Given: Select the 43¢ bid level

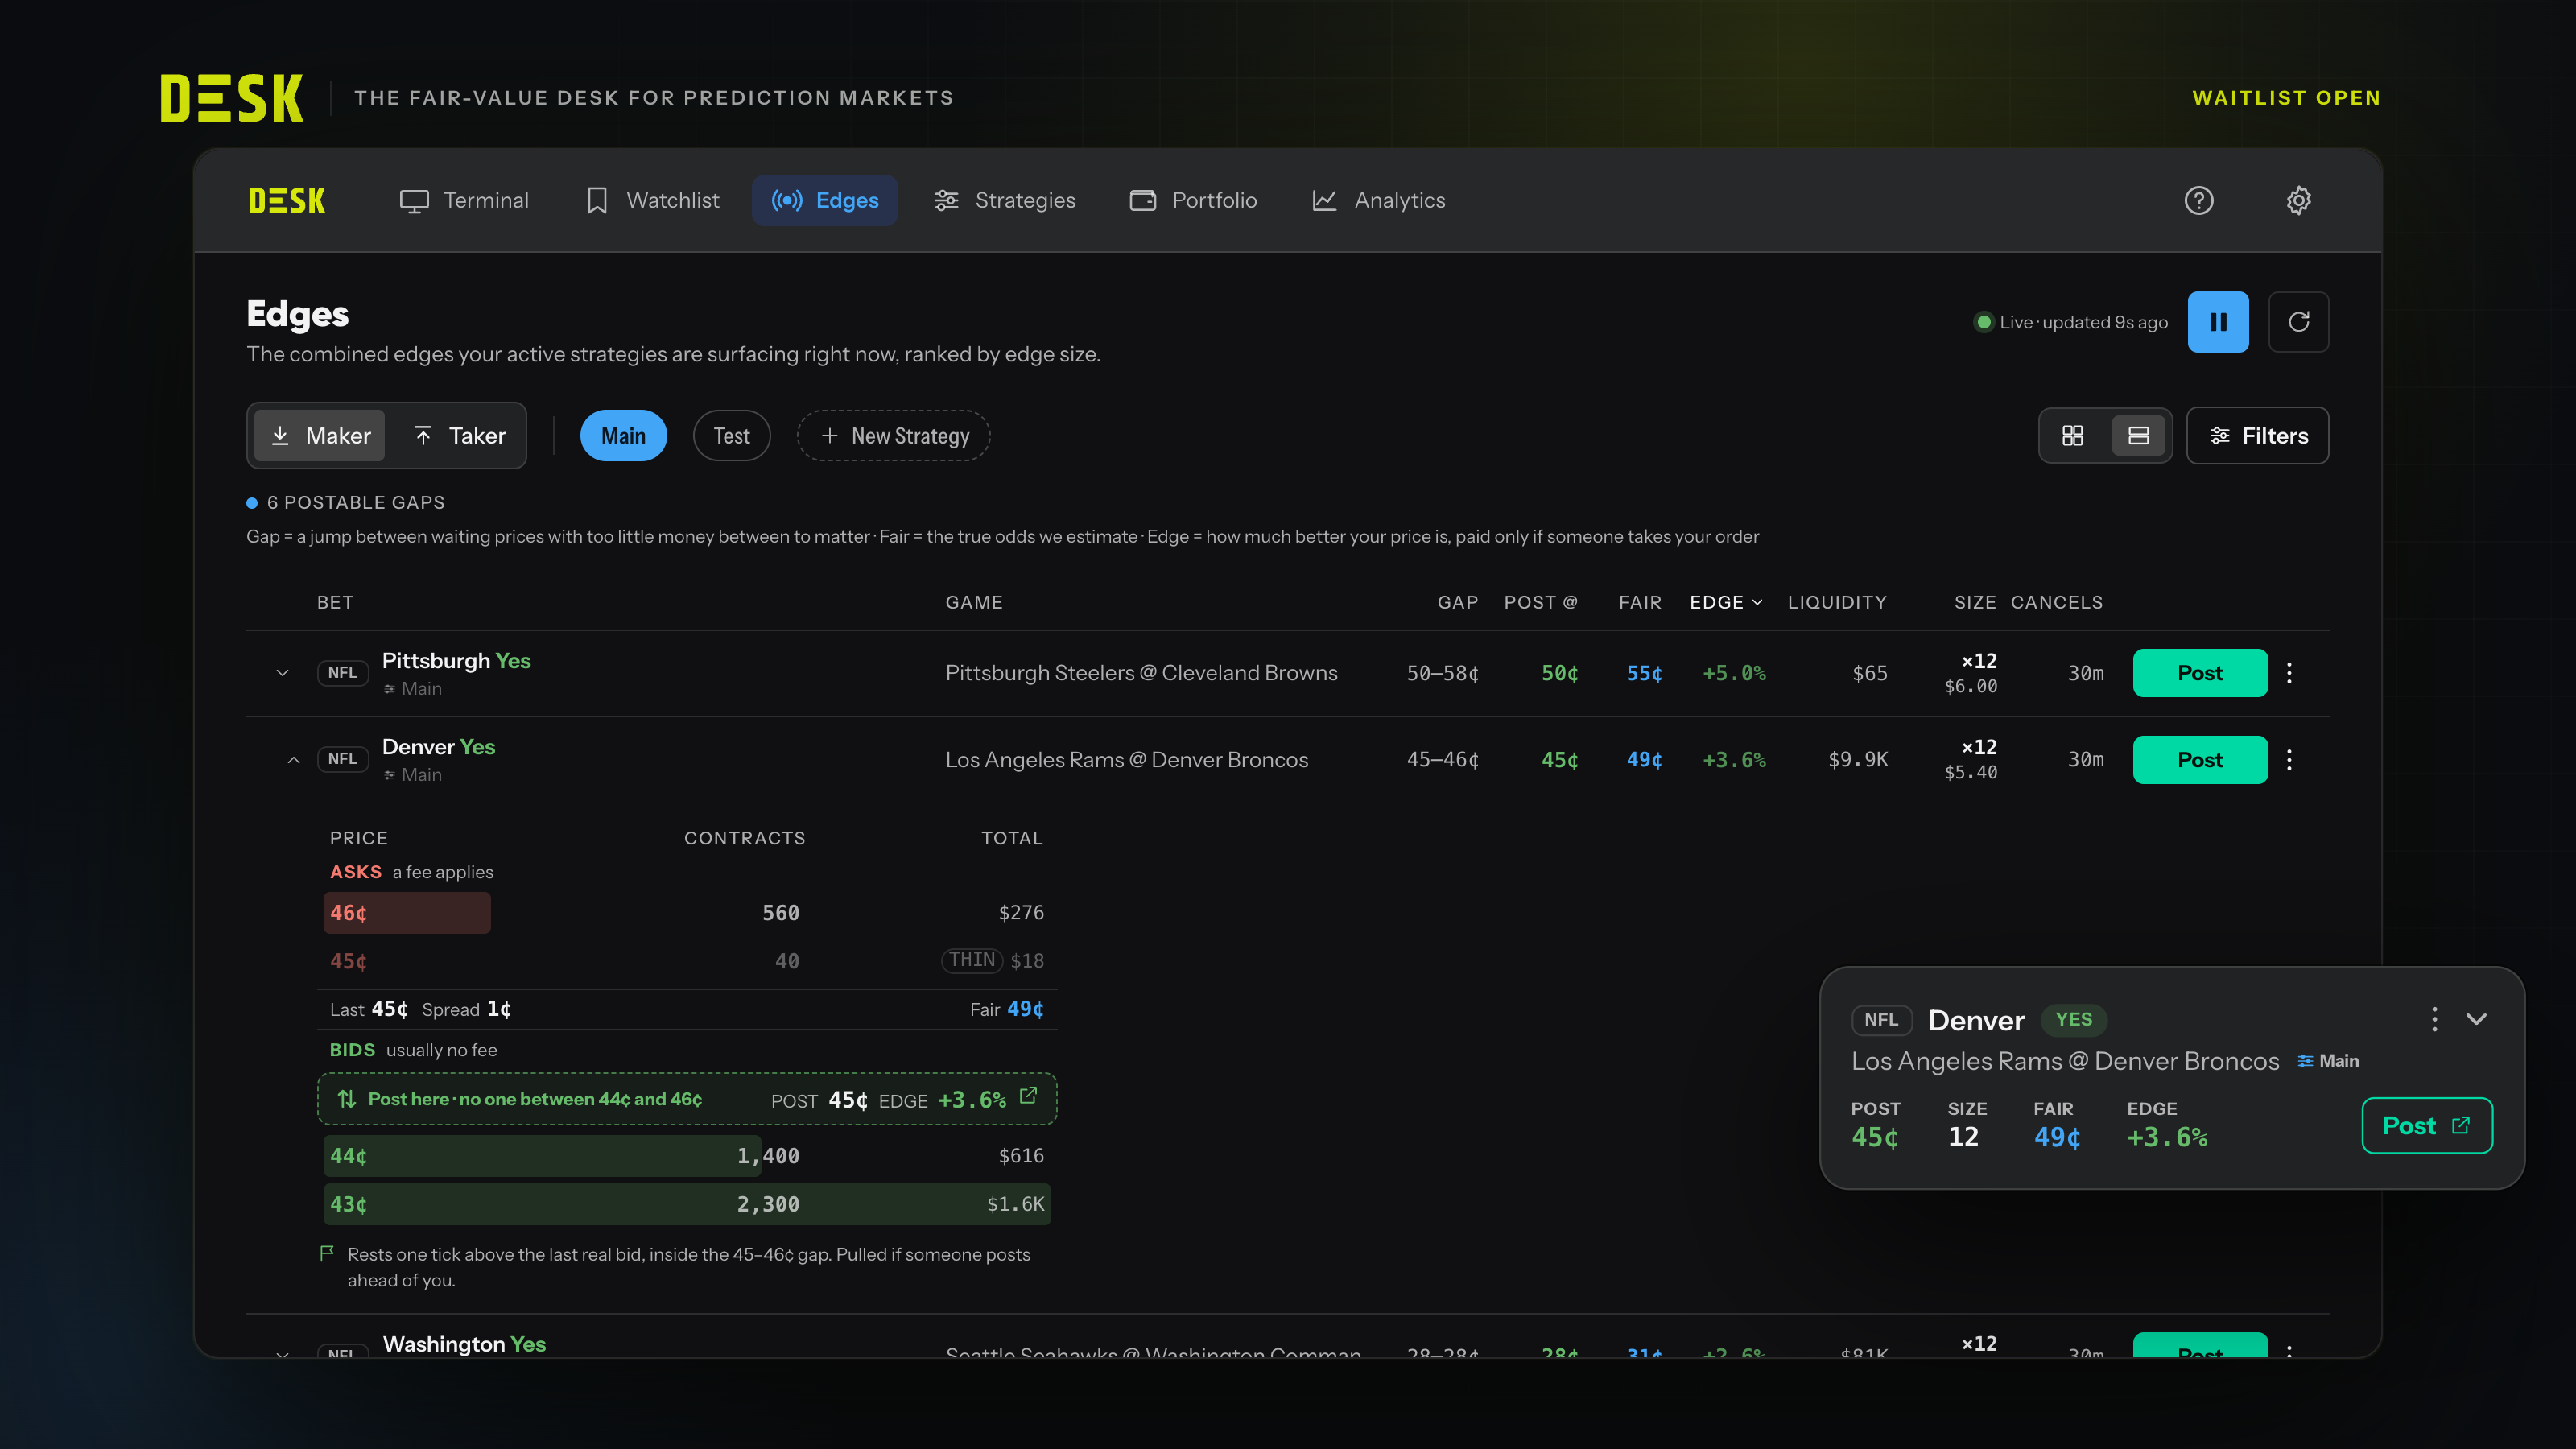Looking at the screenshot, I should (686, 1205).
